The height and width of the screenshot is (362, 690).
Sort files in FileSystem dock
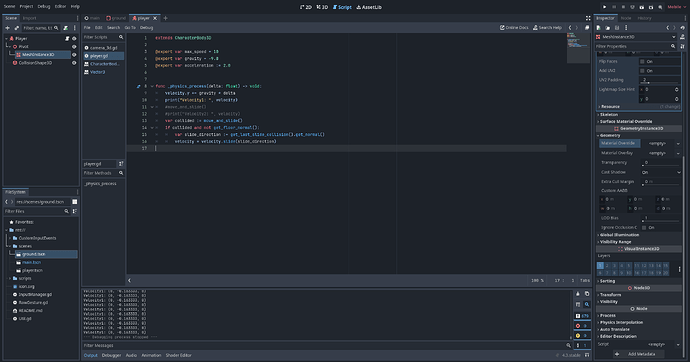pos(75,212)
